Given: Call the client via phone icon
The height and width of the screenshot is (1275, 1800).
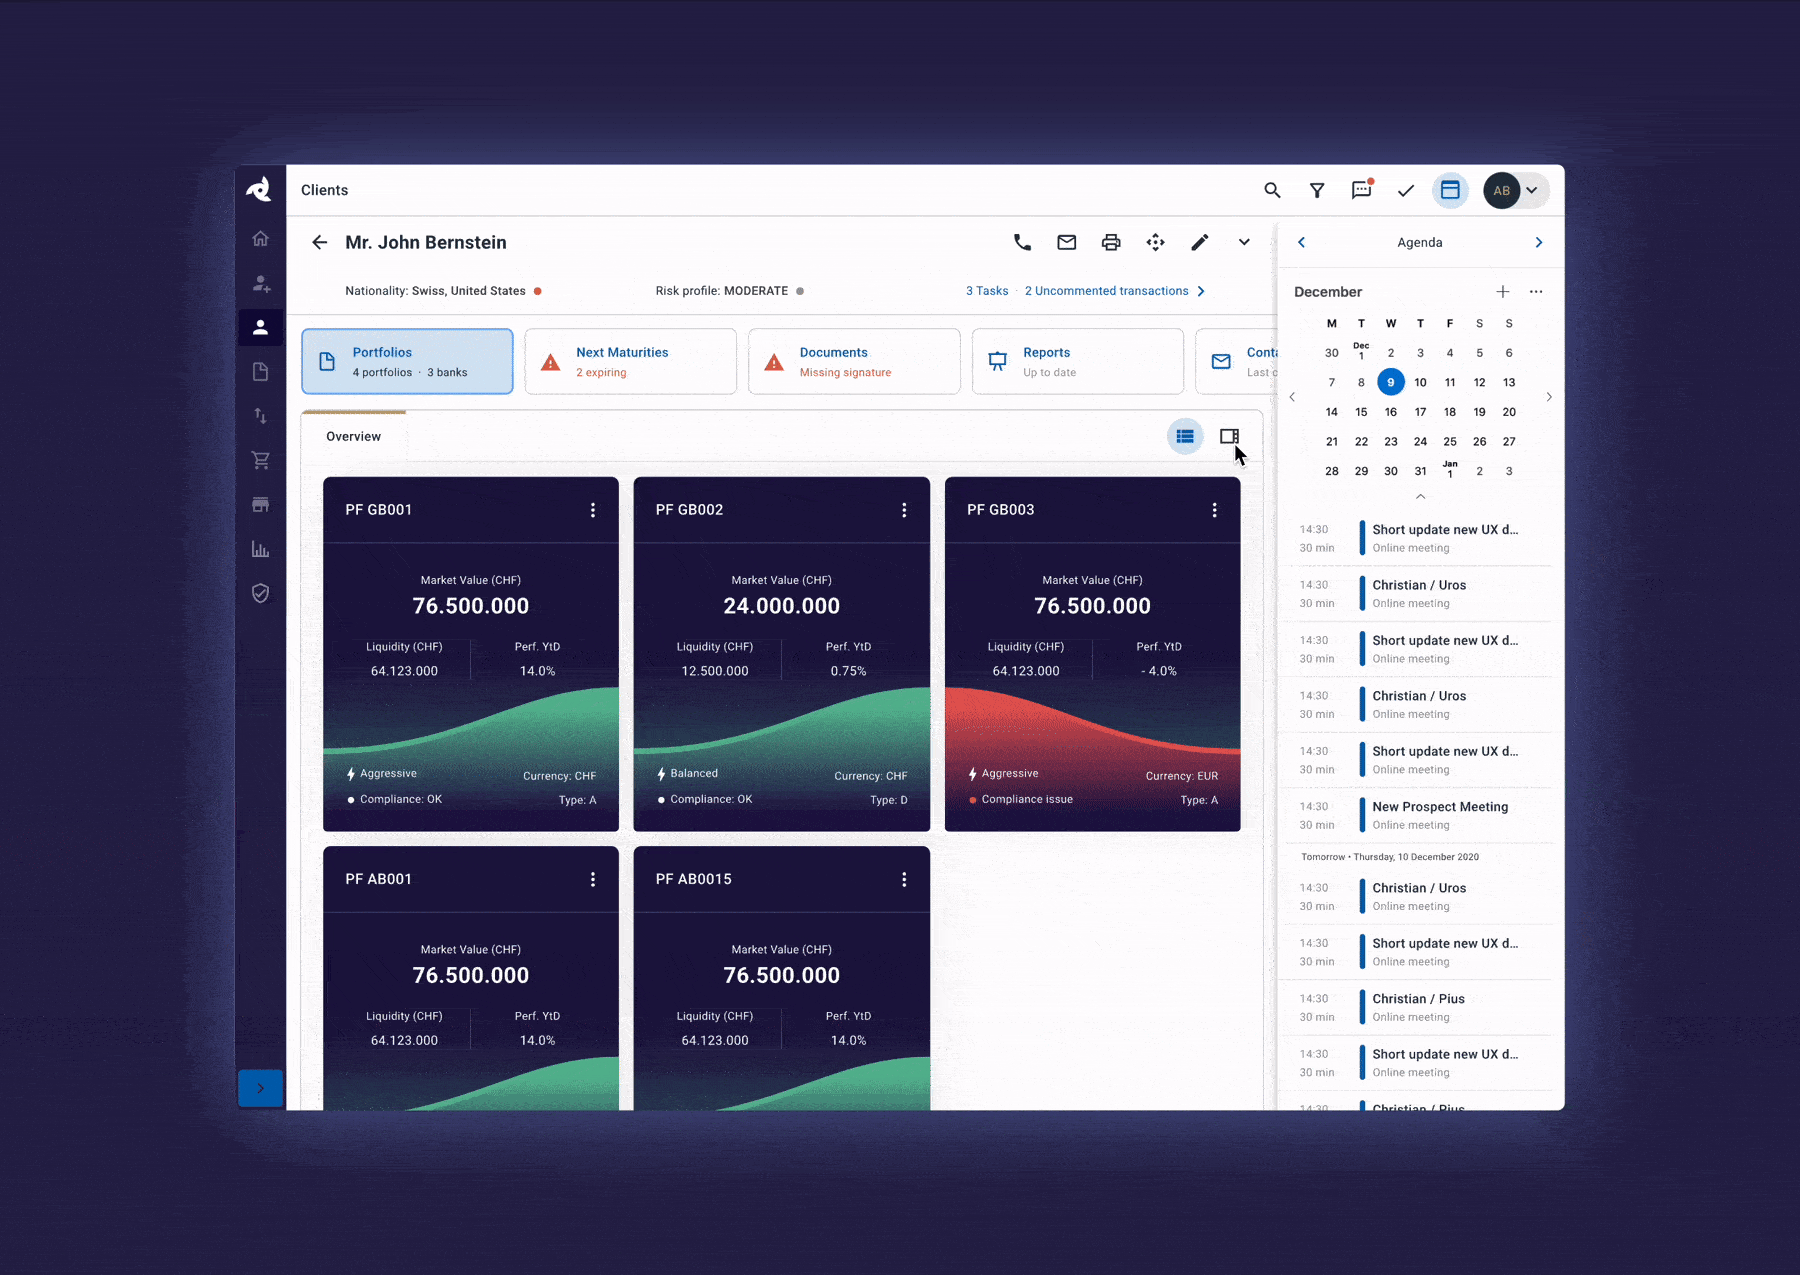Looking at the screenshot, I should coord(1022,242).
